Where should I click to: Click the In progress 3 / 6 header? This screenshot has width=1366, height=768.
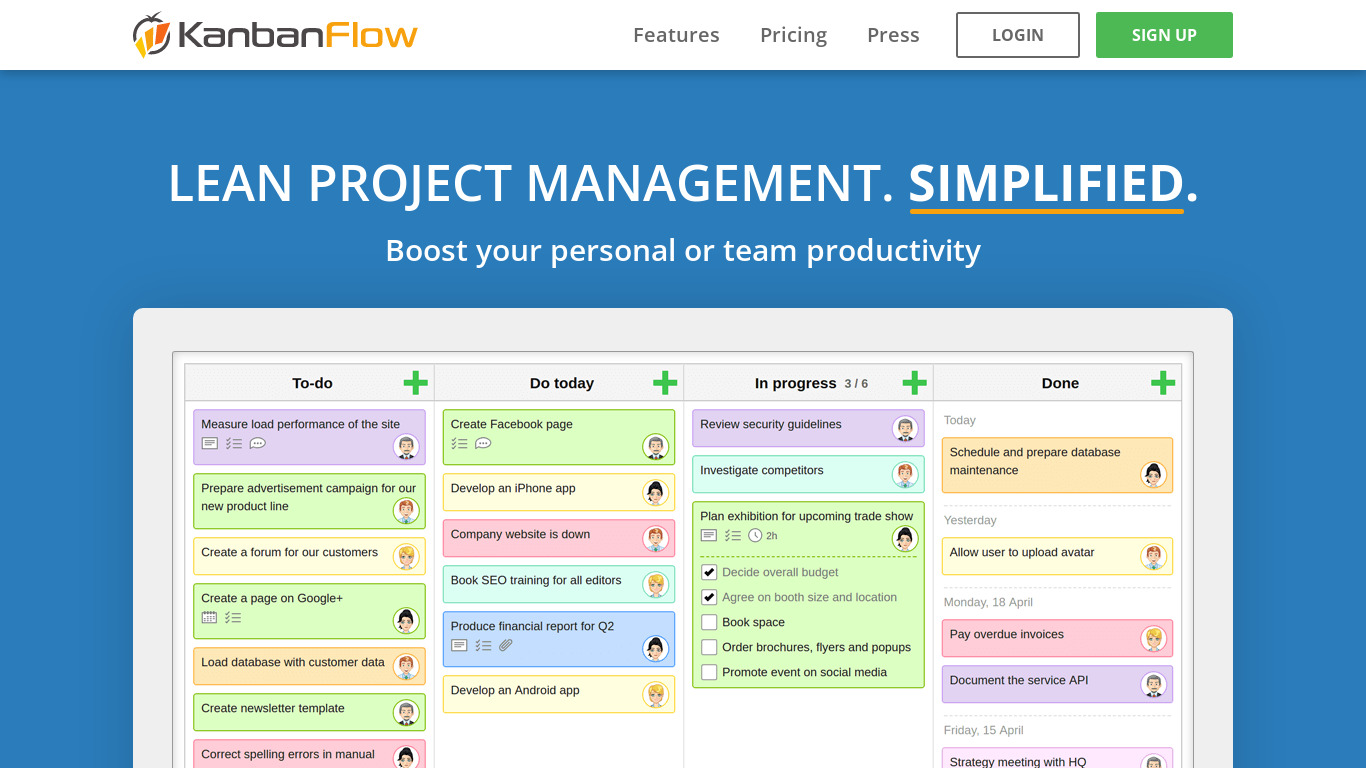pos(811,383)
